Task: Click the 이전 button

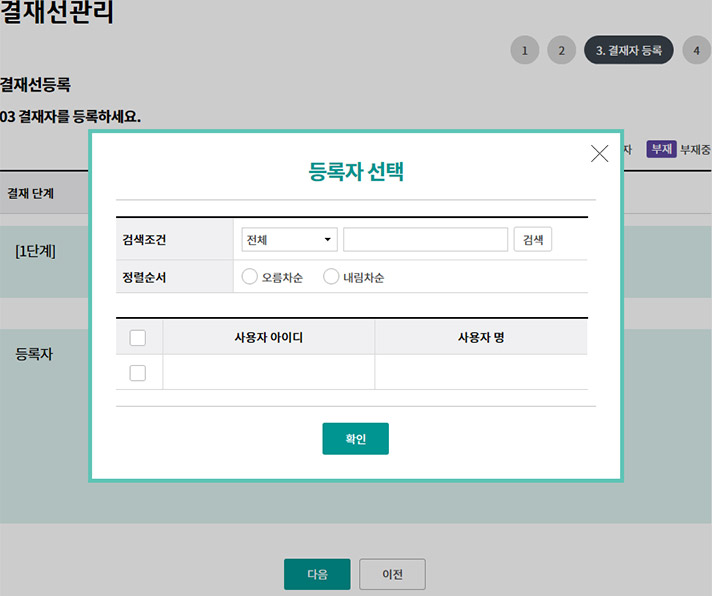Action: click(392, 574)
